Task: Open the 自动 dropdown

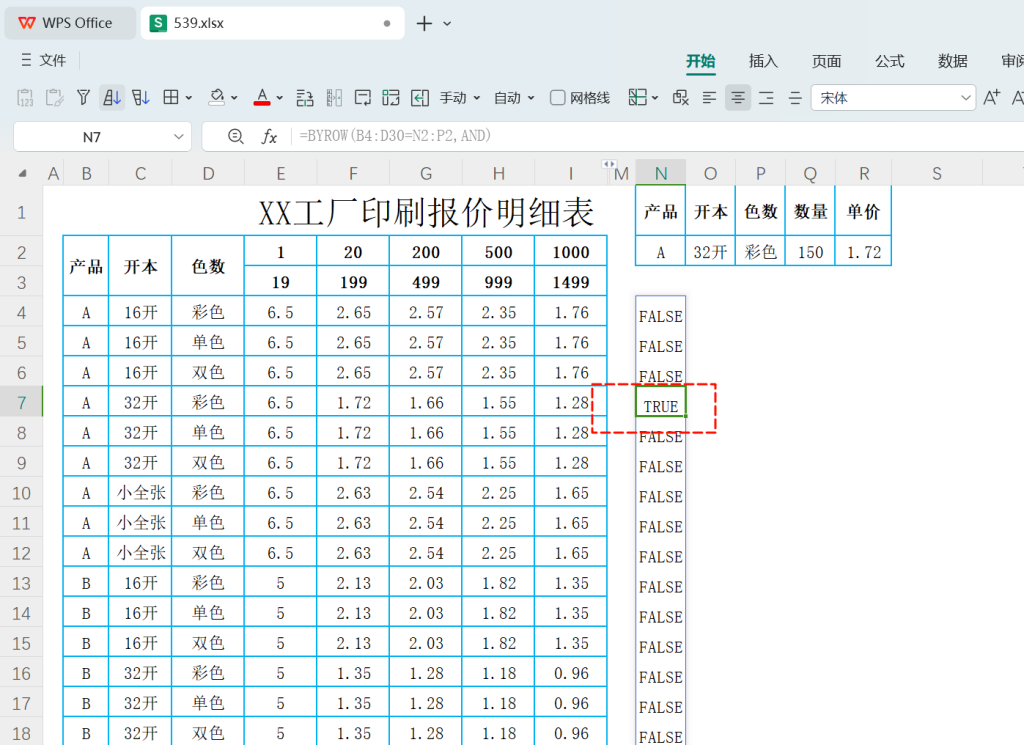Action: coord(514,98)
